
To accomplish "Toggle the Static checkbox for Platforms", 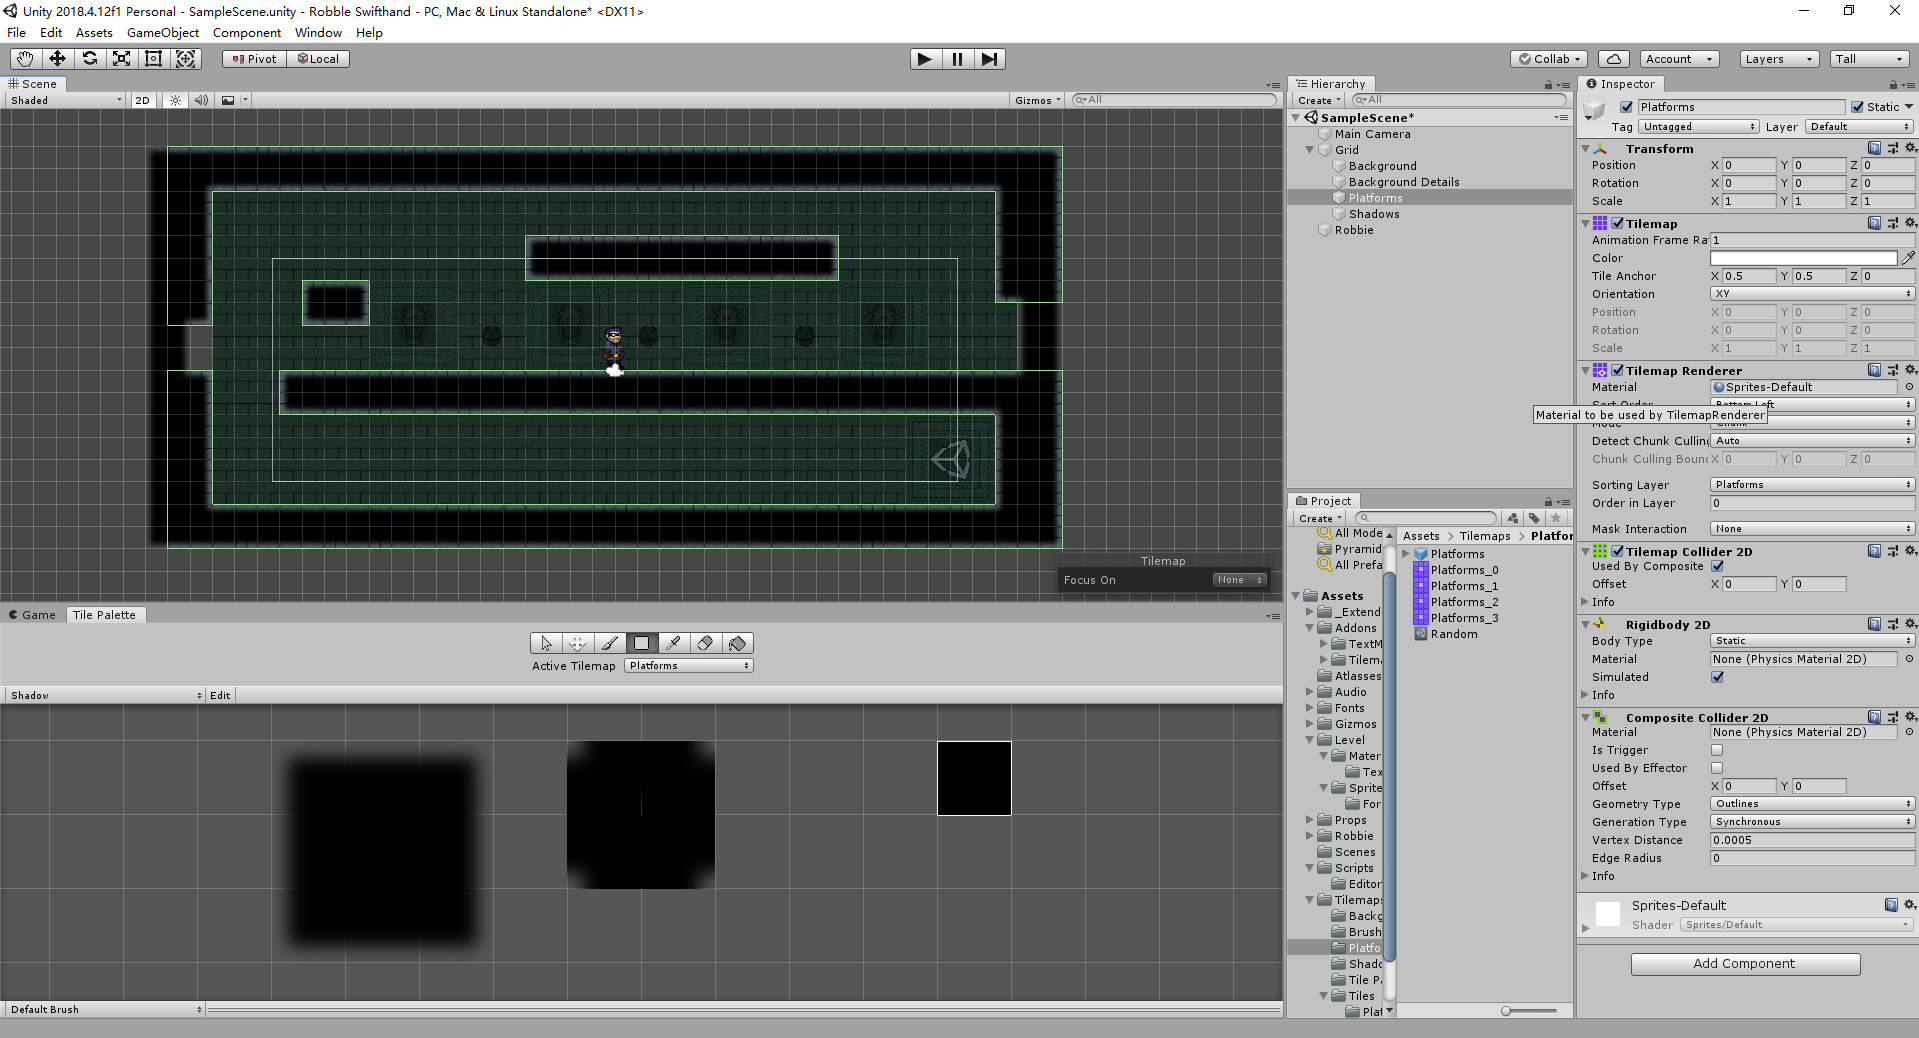I will point(1857,107).
